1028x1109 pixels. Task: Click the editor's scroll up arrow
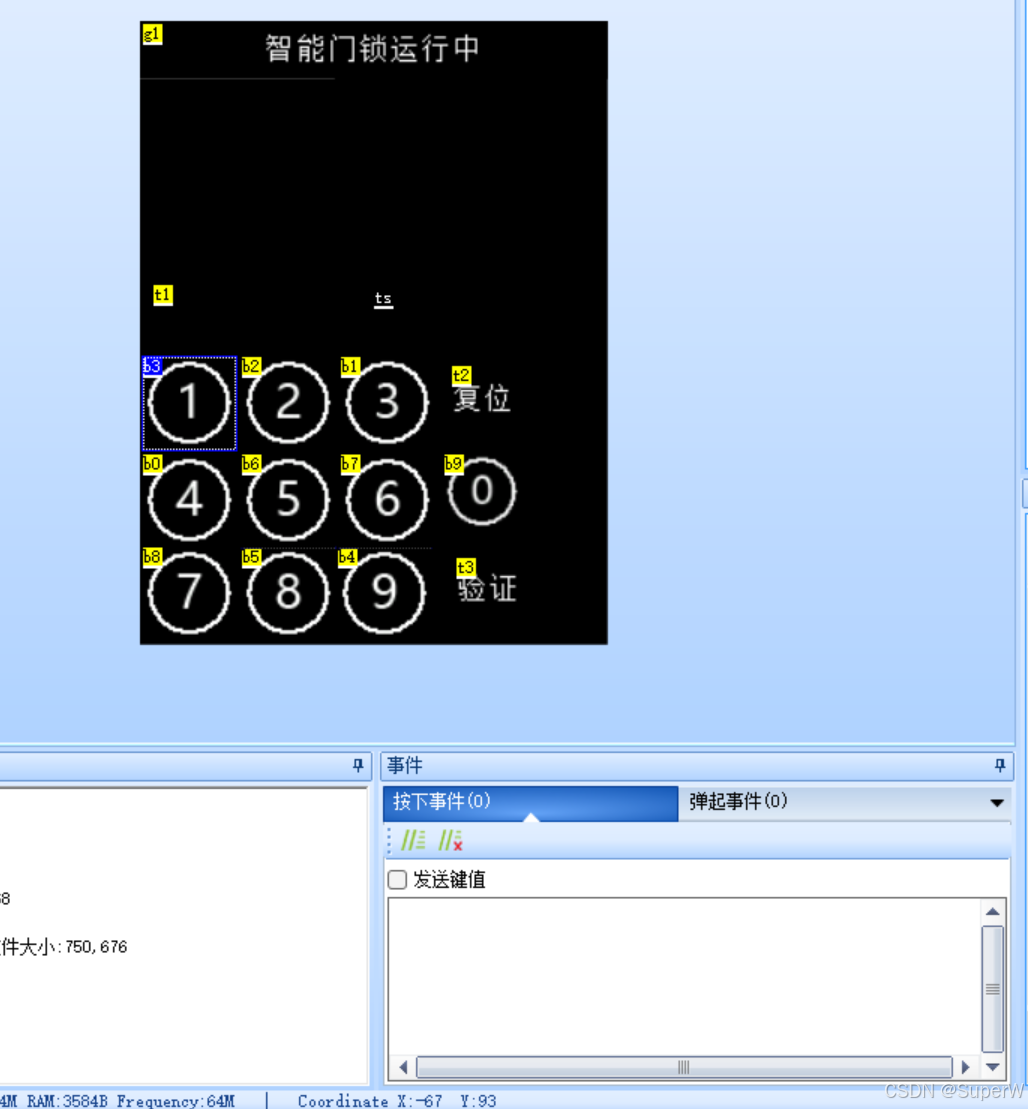(x=993, y=912)
